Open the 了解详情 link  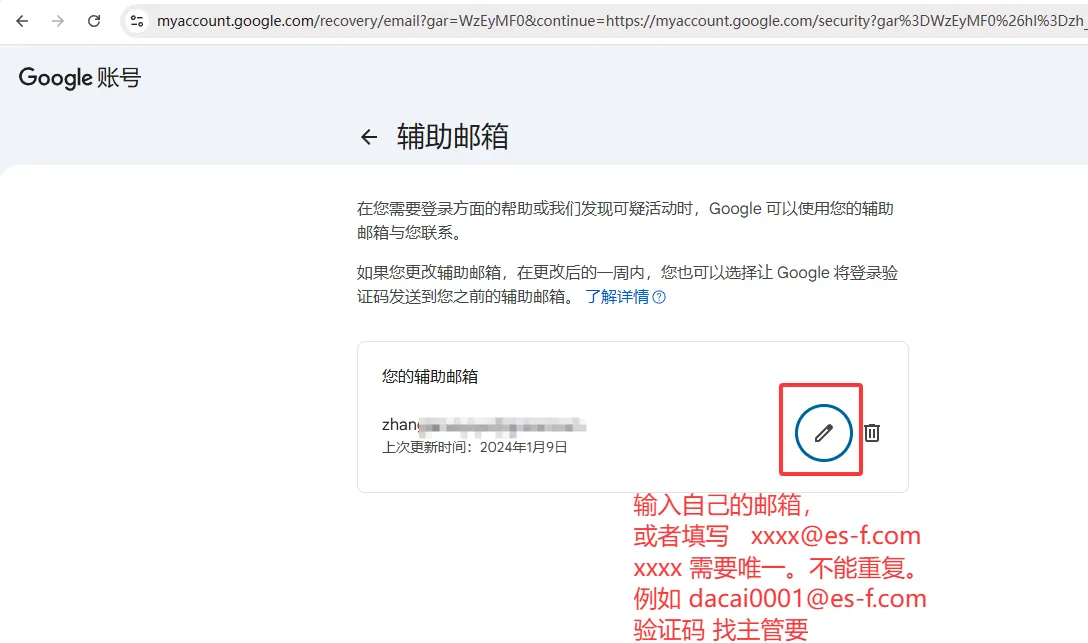point(618,297)
